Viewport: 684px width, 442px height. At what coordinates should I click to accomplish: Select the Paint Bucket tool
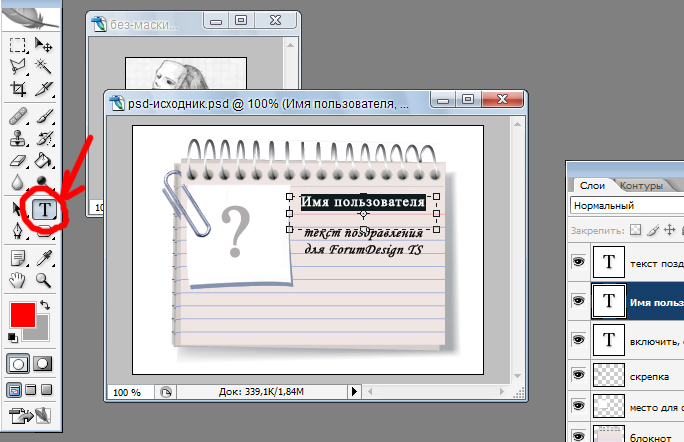(44, 161)
